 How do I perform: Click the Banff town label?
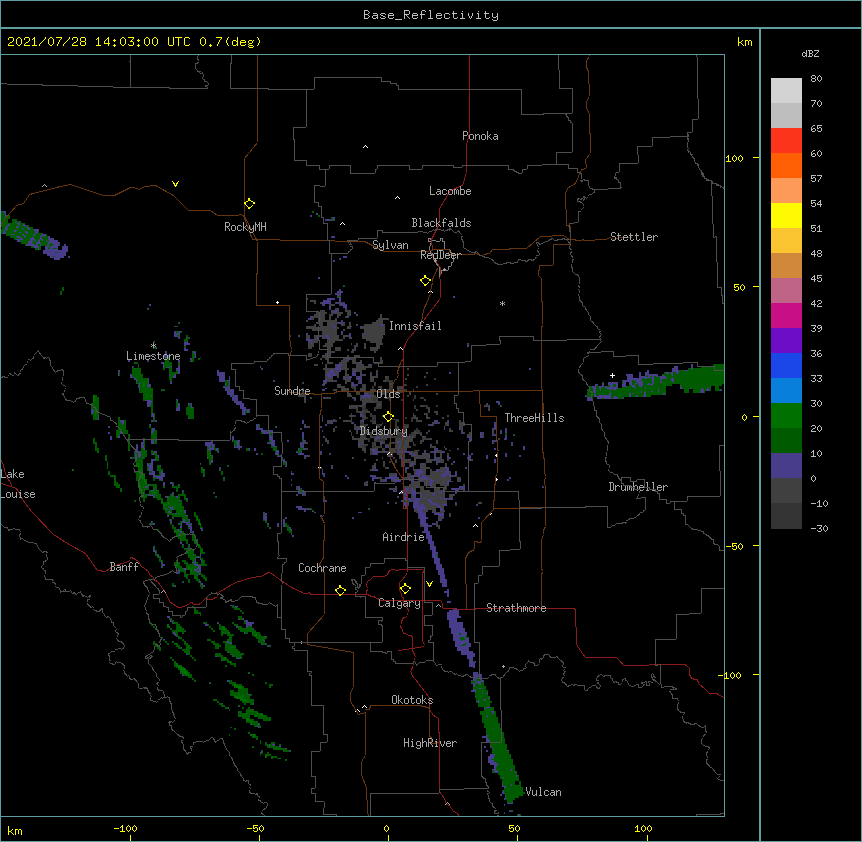pyautogui.click(x=124, y=567)
